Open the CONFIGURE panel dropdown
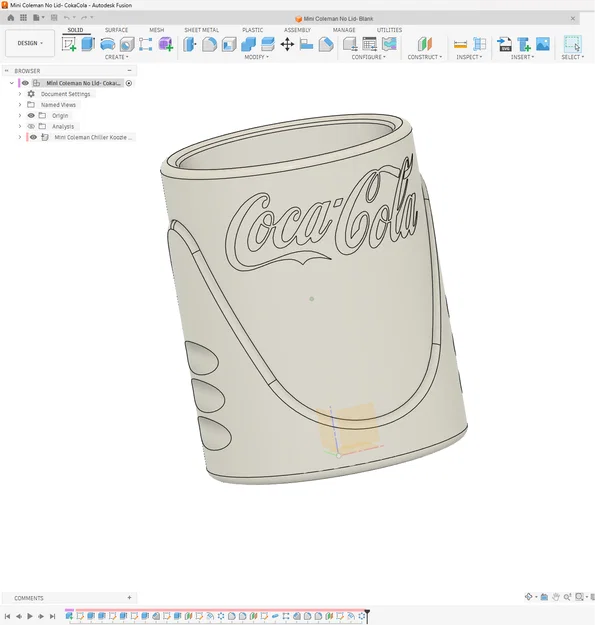Image resolution: width=595 pixels, height=625 pixels. [368, 57]
